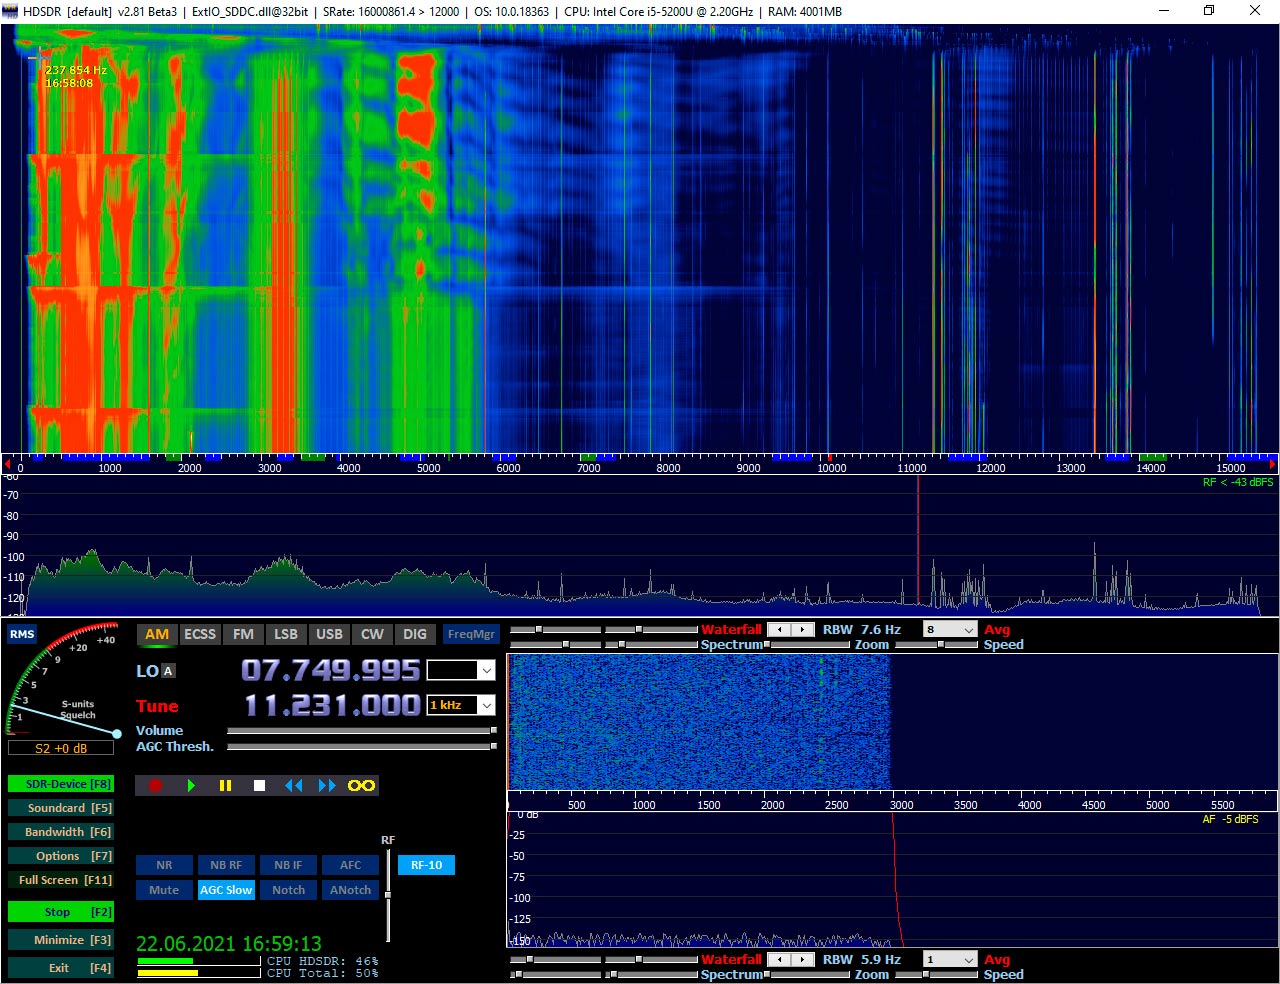Click the S2 +0 dB signal readout
Screen dimensions: 1280x984
click(x=61, y=748)
